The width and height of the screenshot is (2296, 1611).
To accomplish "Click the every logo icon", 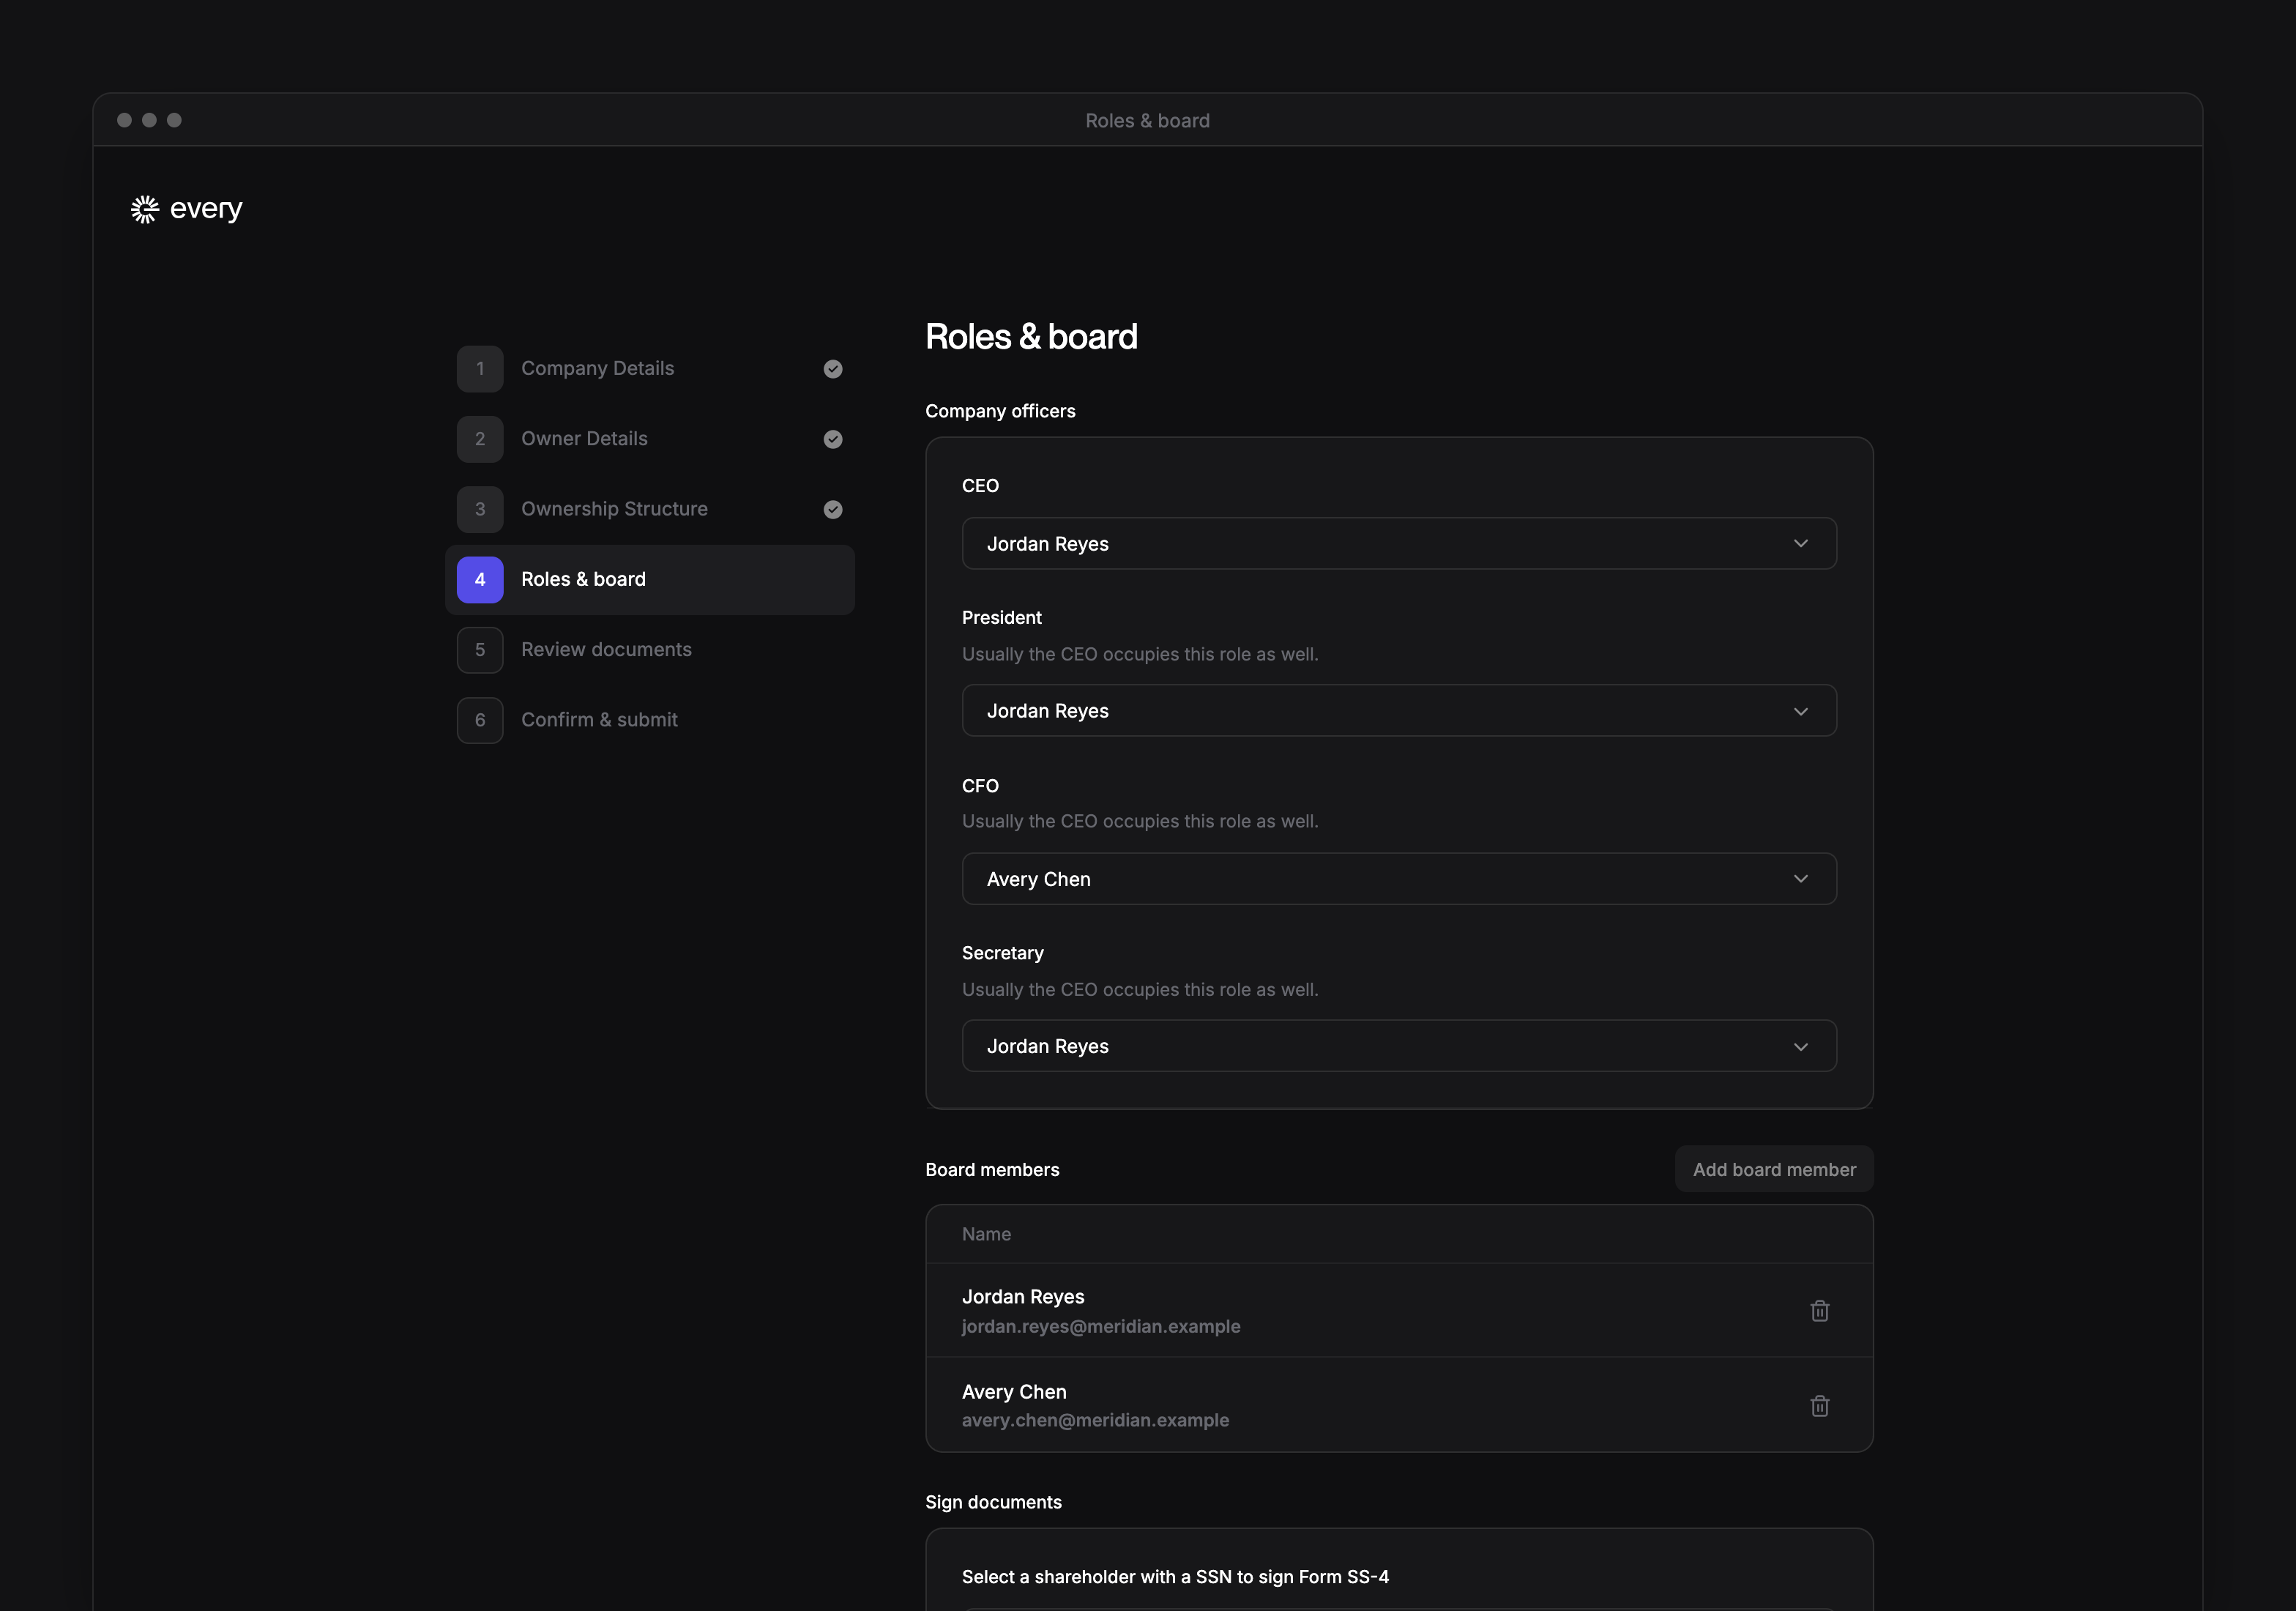I will 145,209.
